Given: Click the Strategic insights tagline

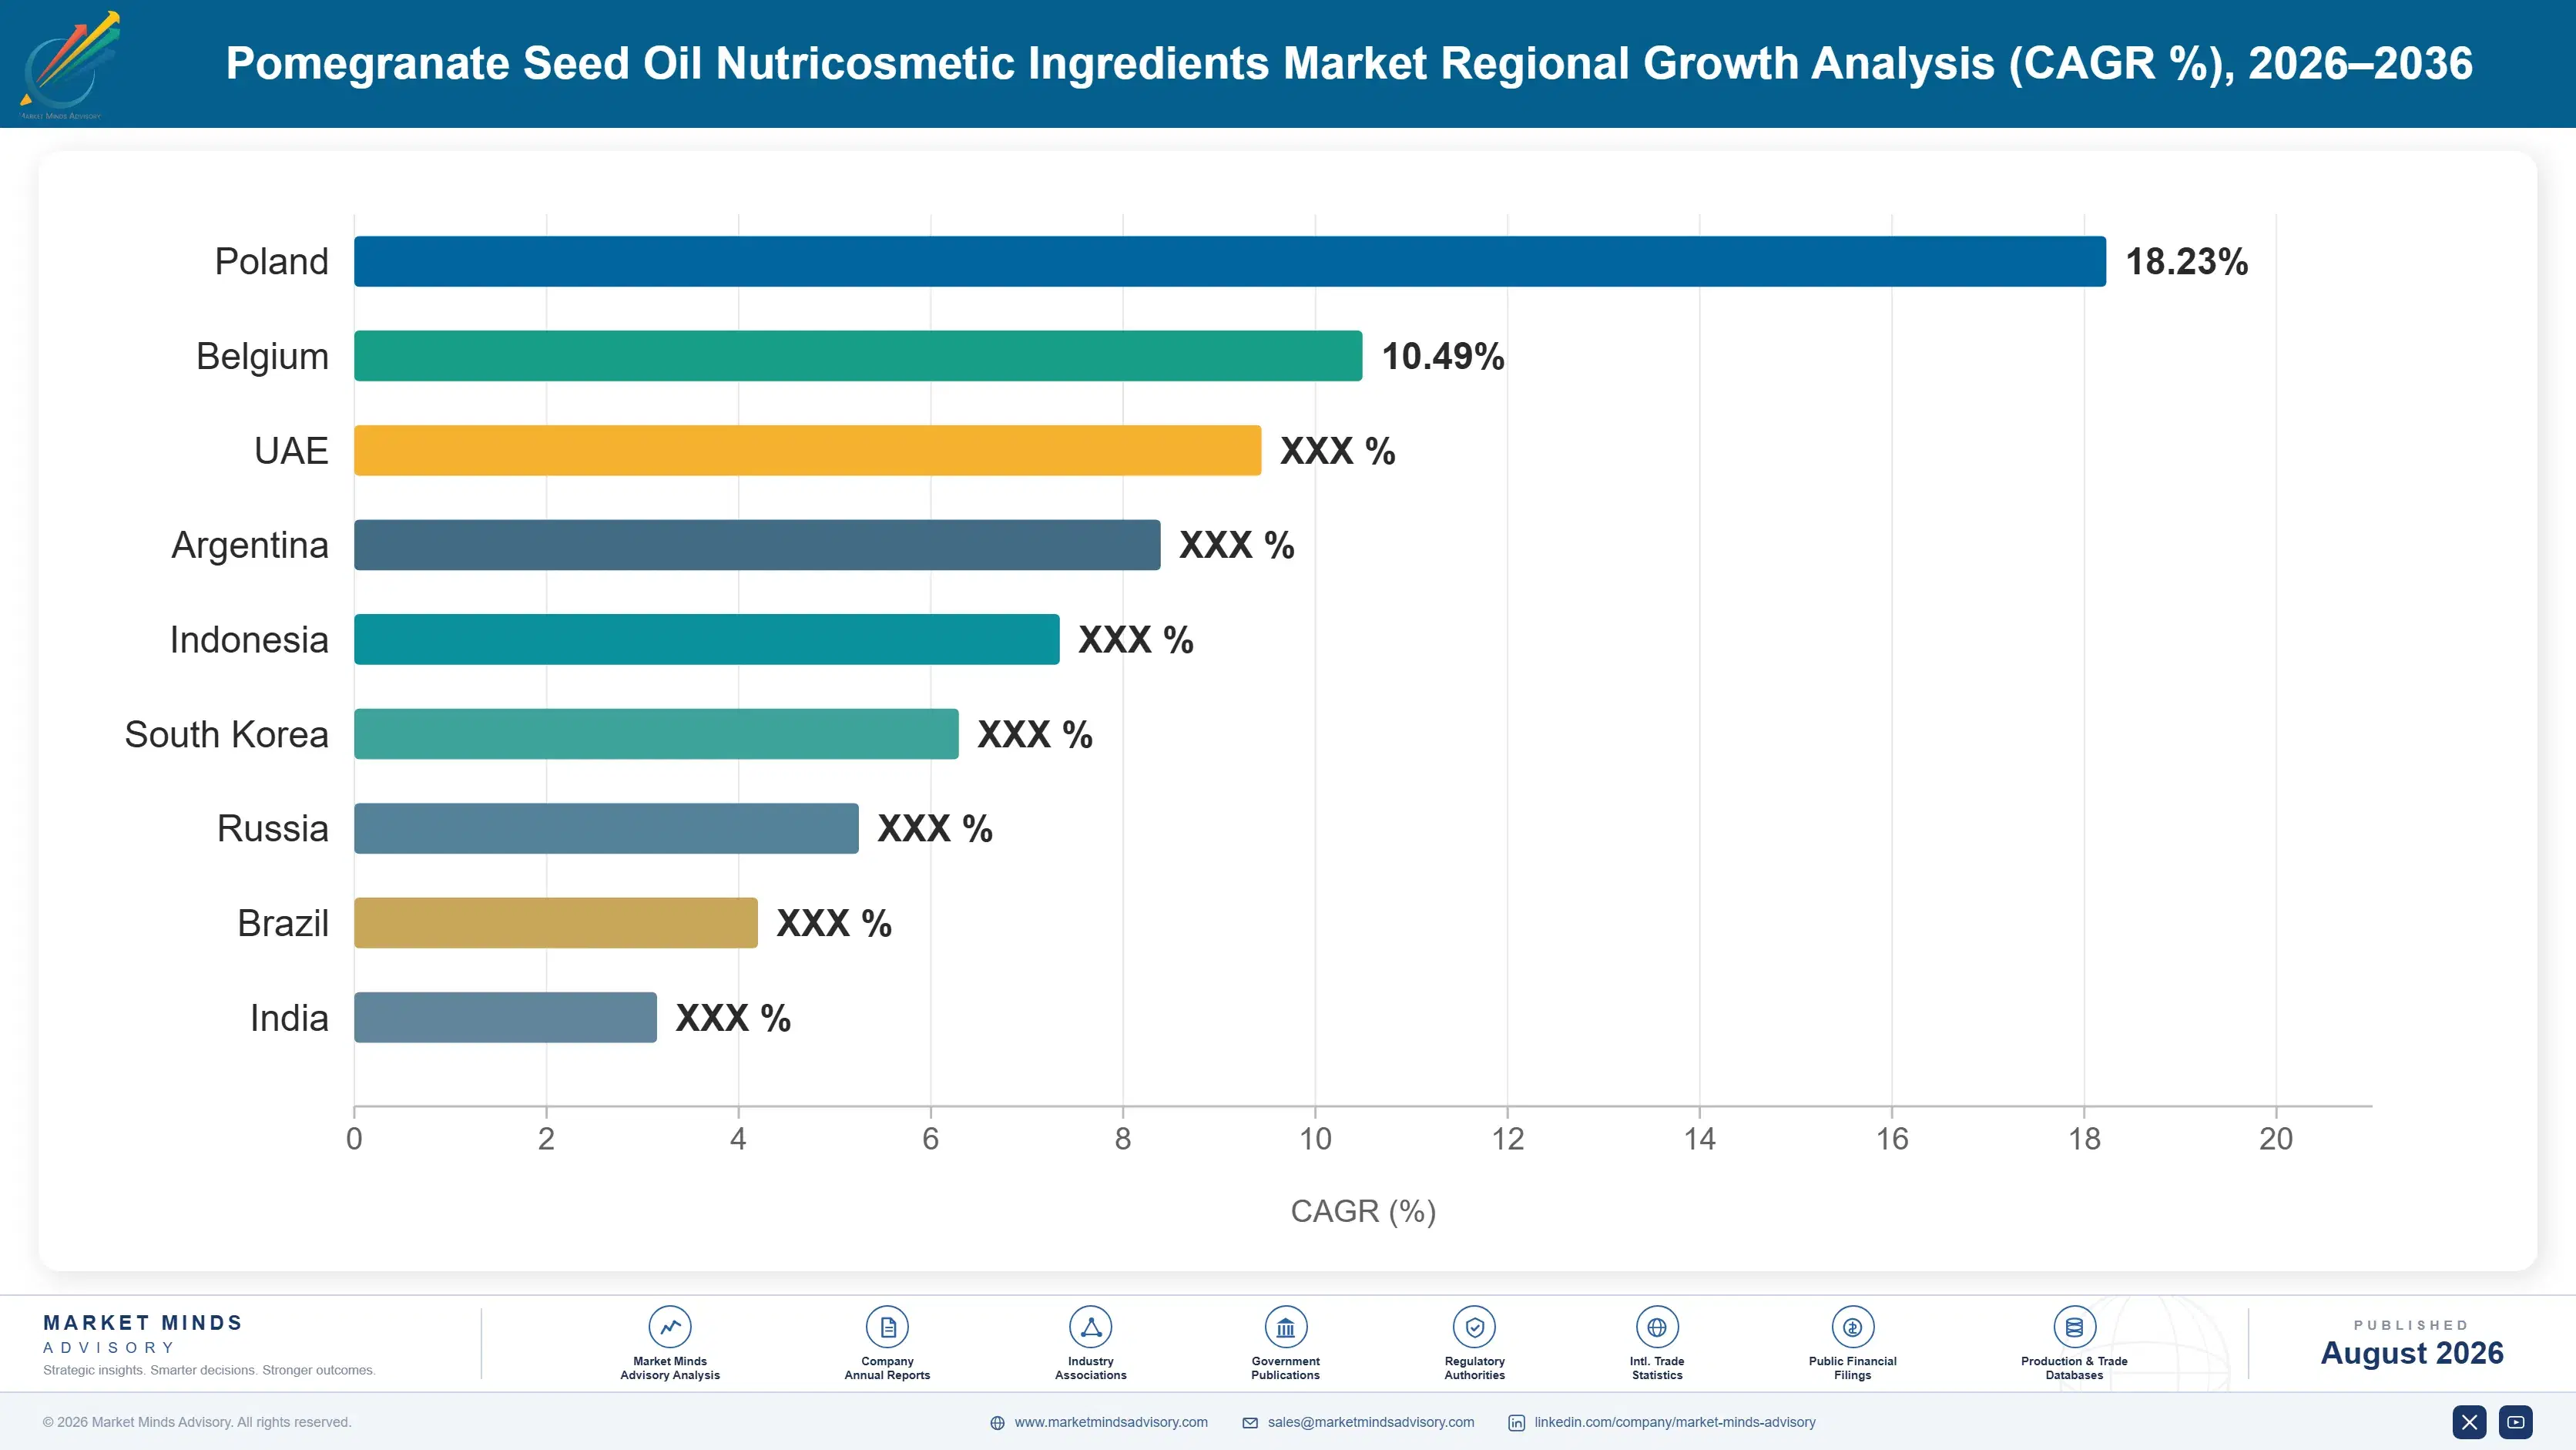Looking at the screenshot, I should click(x=209, y=1370).
